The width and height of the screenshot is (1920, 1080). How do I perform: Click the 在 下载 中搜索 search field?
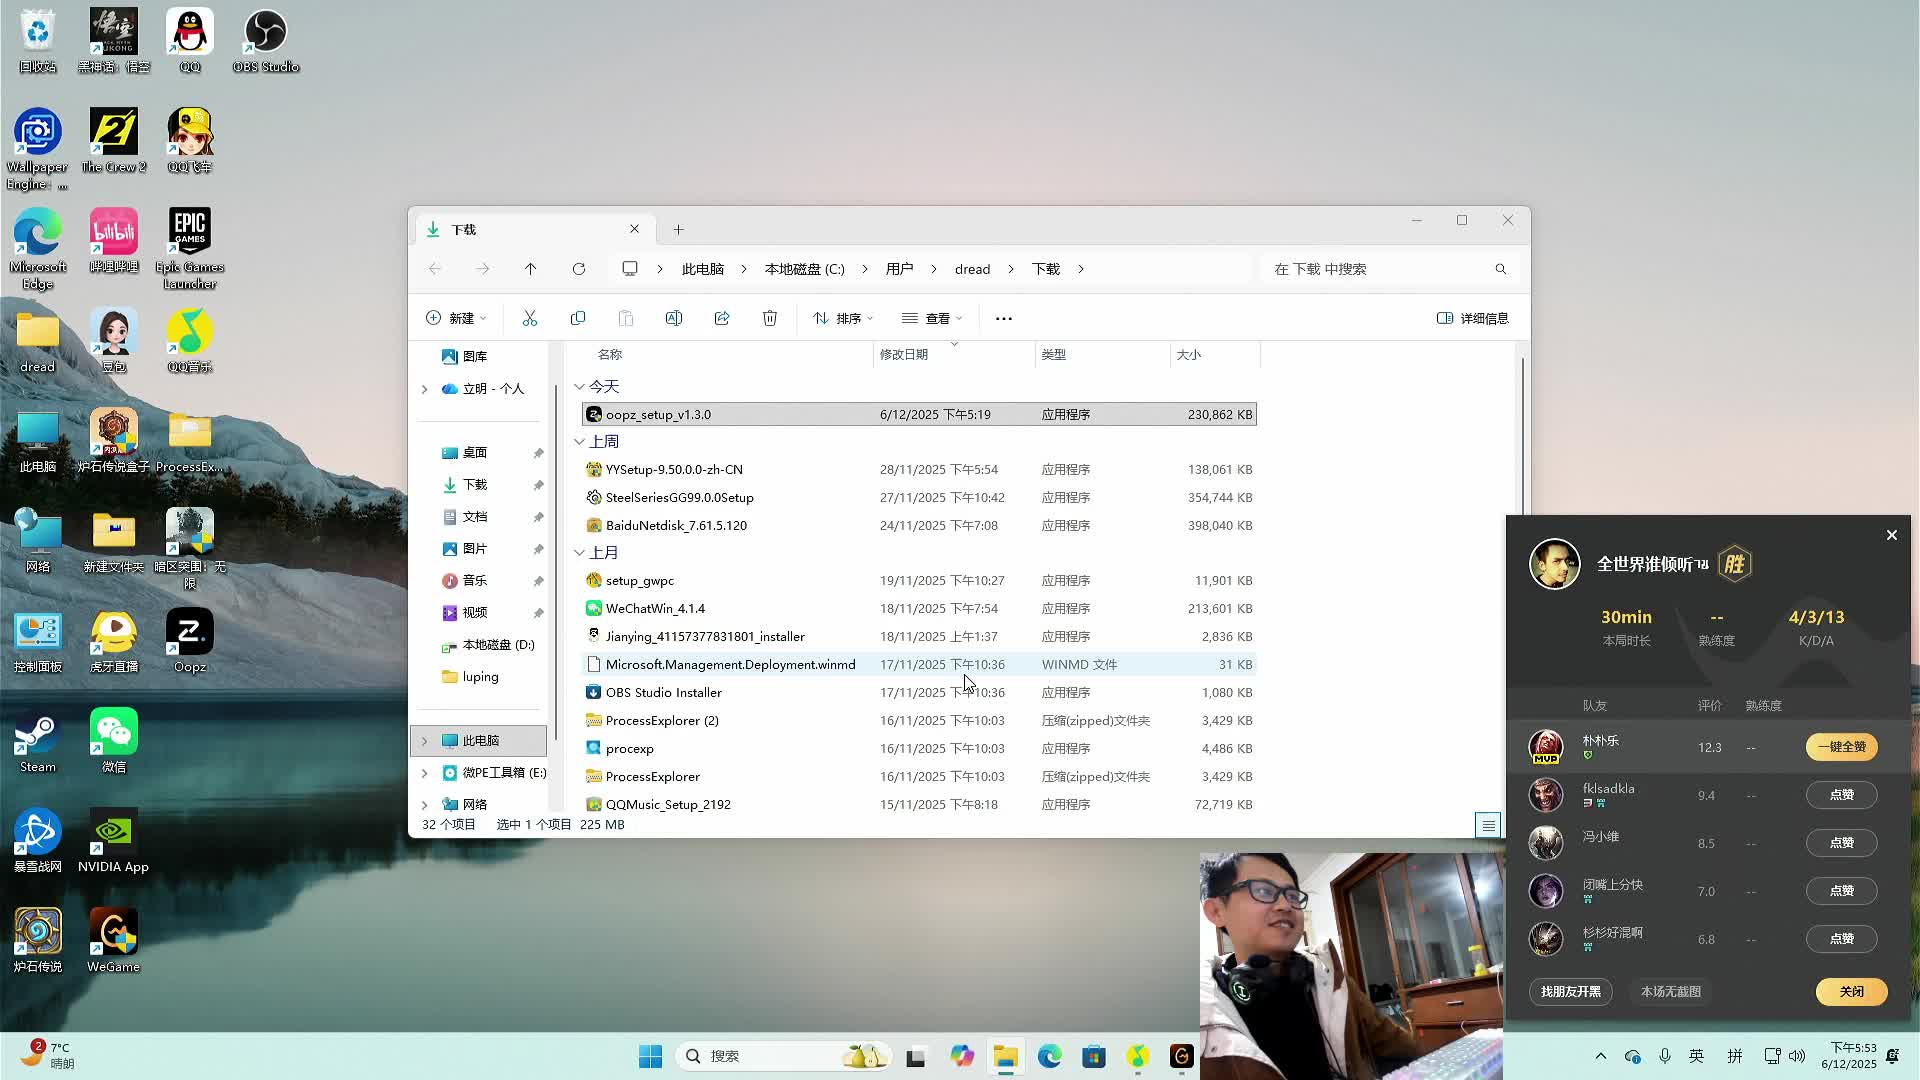click(x=1380, y=269)
